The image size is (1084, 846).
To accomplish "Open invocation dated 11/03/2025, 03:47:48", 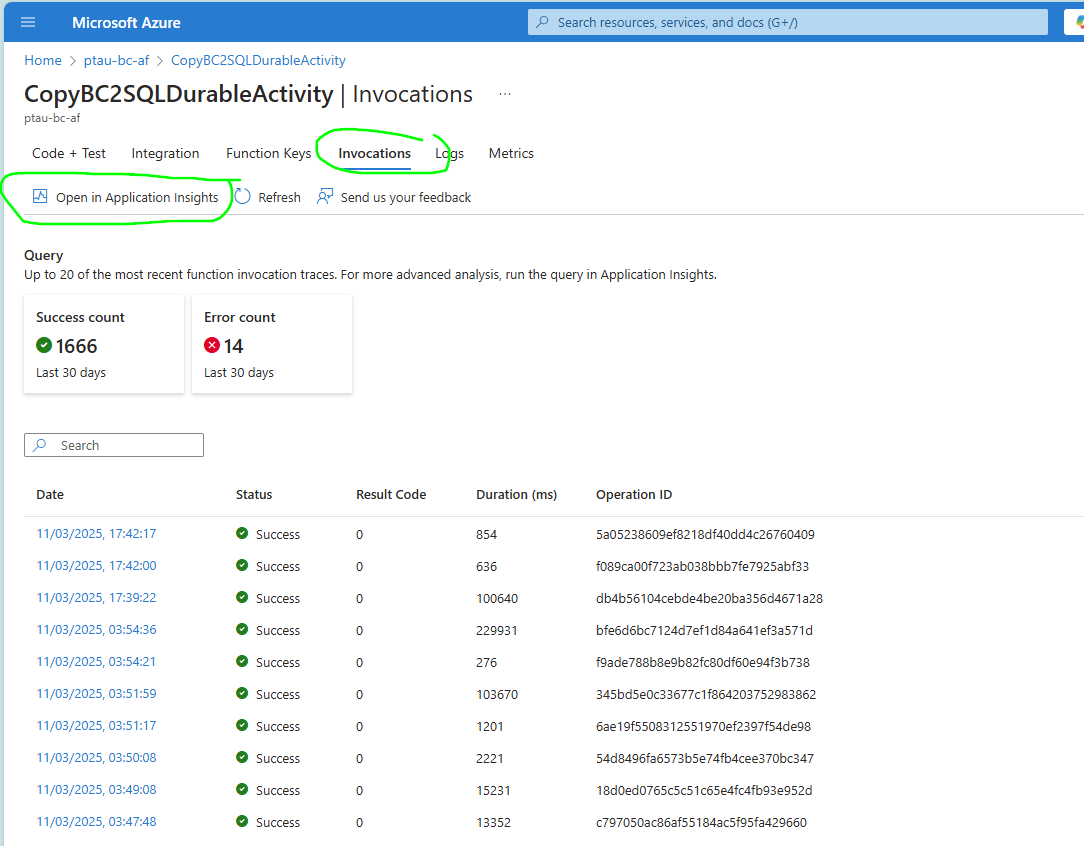I will (96, 822).
